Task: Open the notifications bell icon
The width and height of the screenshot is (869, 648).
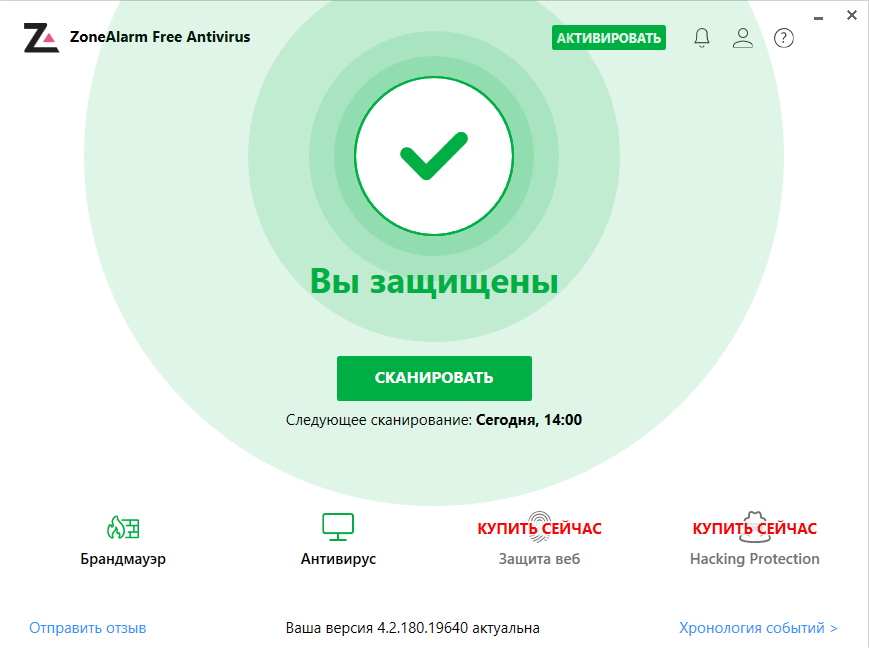Action: point(702,38)
